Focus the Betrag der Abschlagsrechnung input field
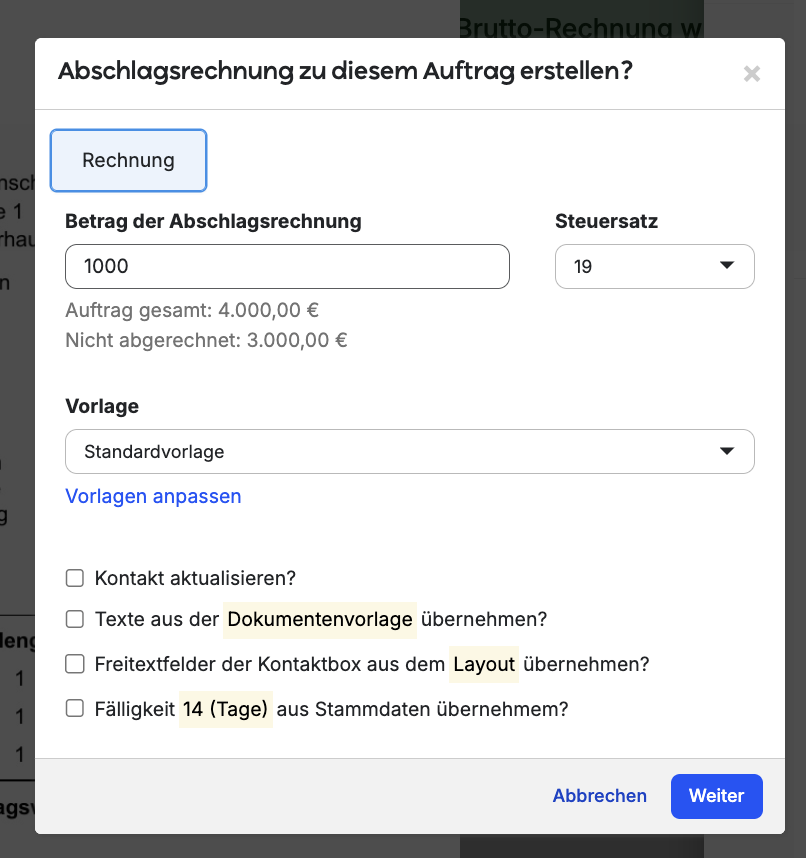Screen dimensions: 806x858 coord(287,267)
